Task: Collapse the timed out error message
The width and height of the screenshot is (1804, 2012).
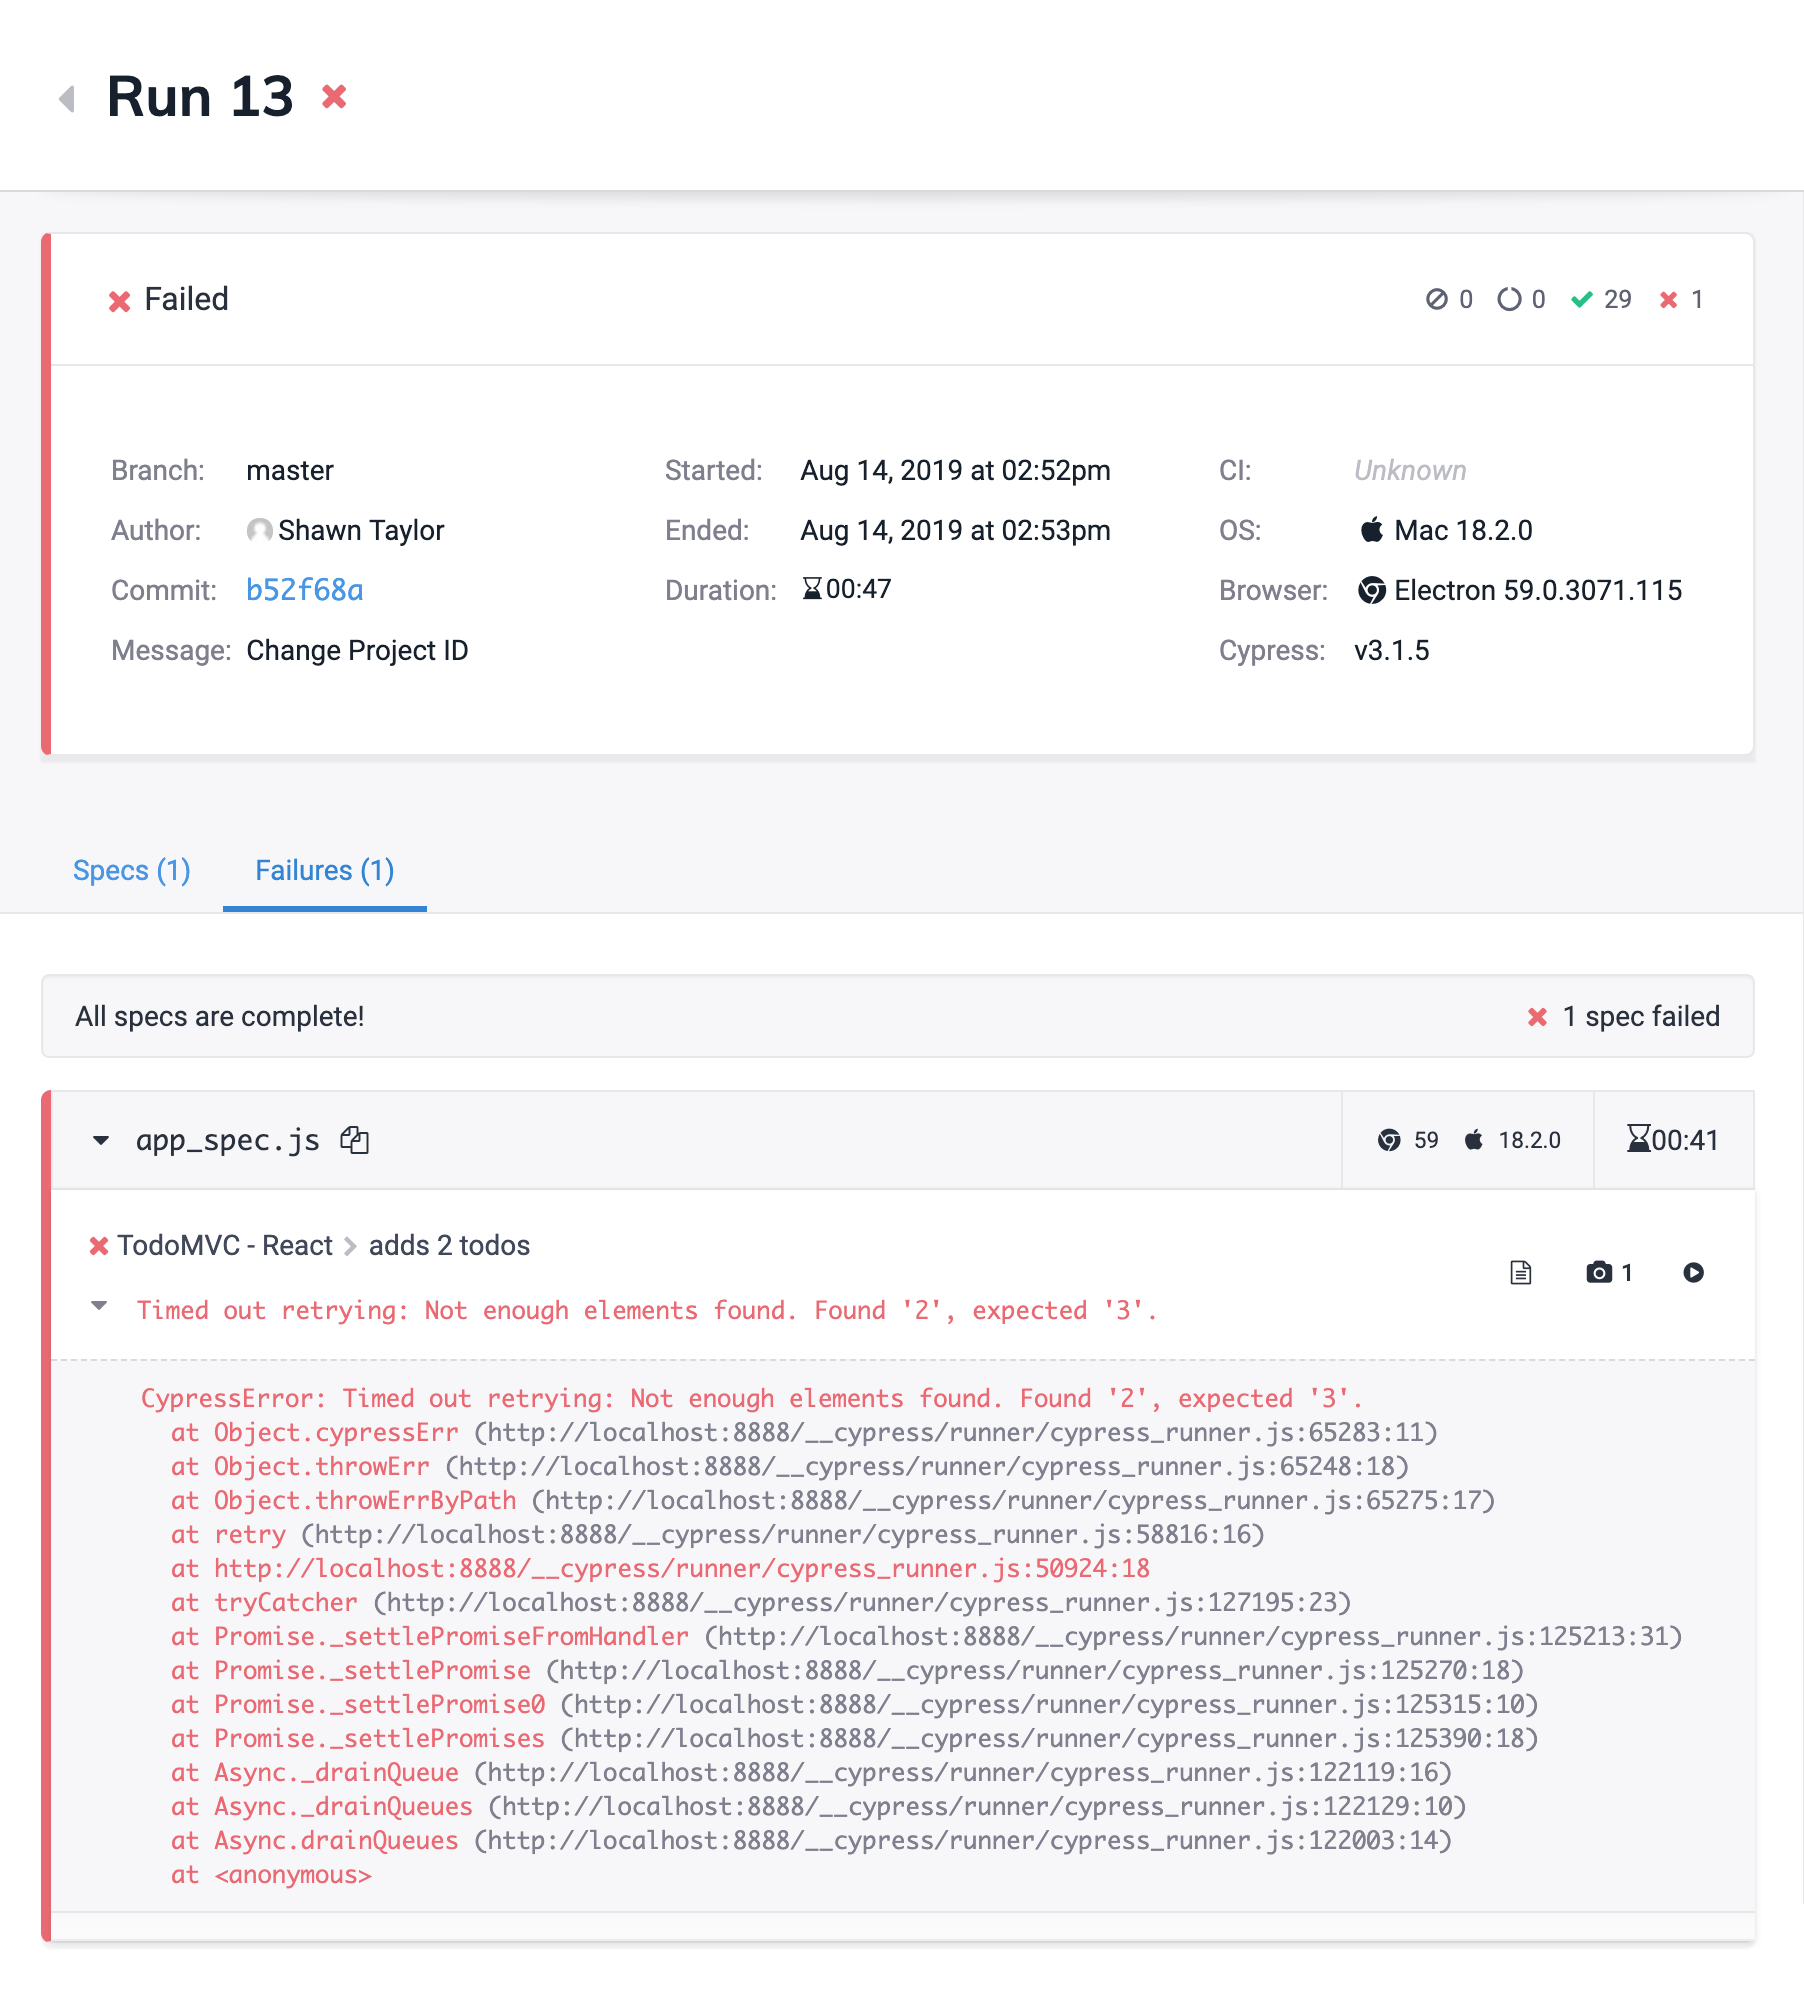Action: coord(99,1306)
